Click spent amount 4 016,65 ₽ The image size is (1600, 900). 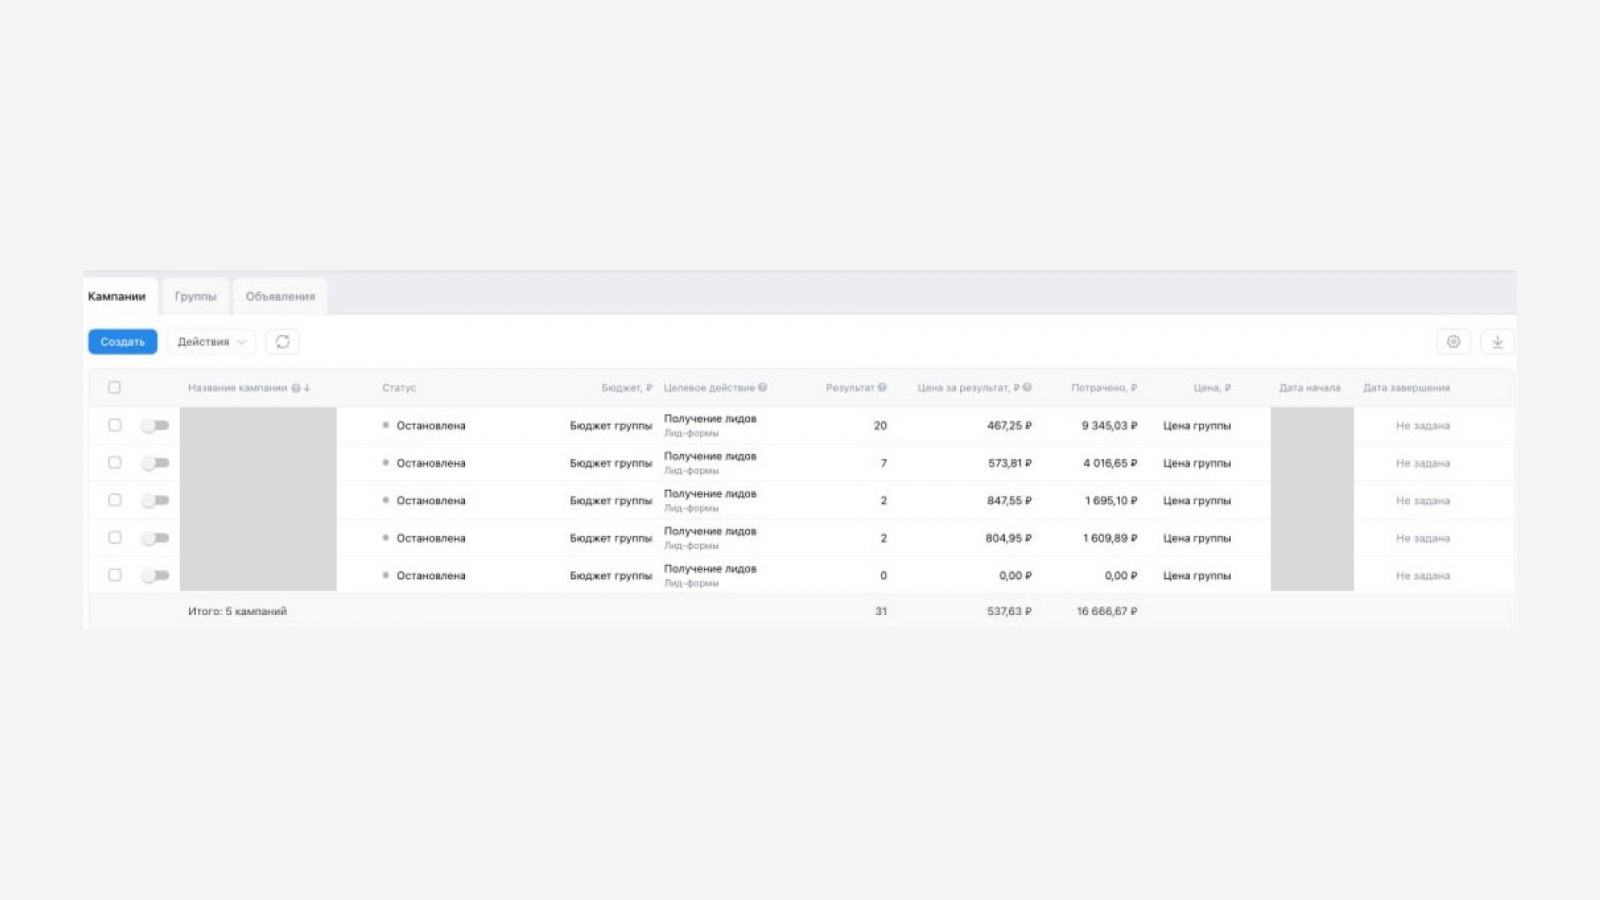(1110, 463)
